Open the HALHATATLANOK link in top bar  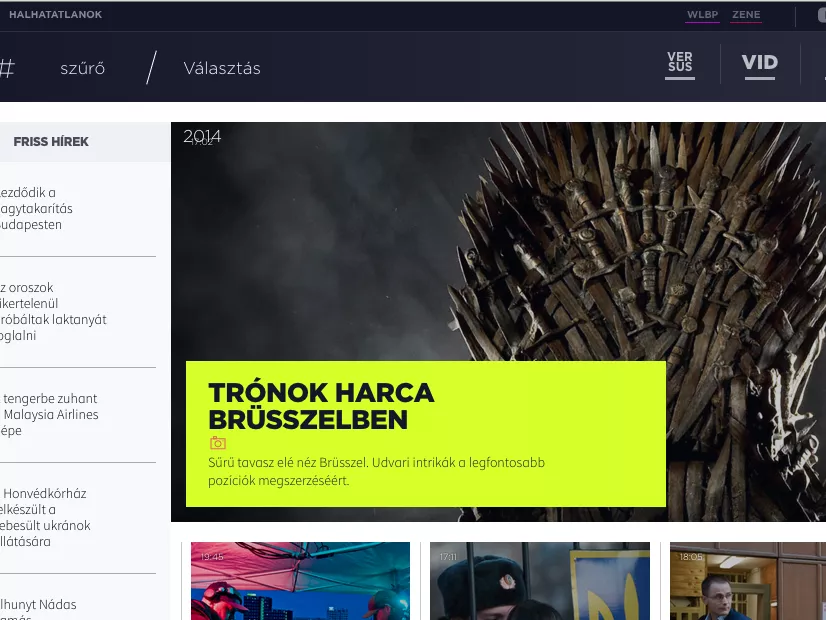click(x=55, y=15)
